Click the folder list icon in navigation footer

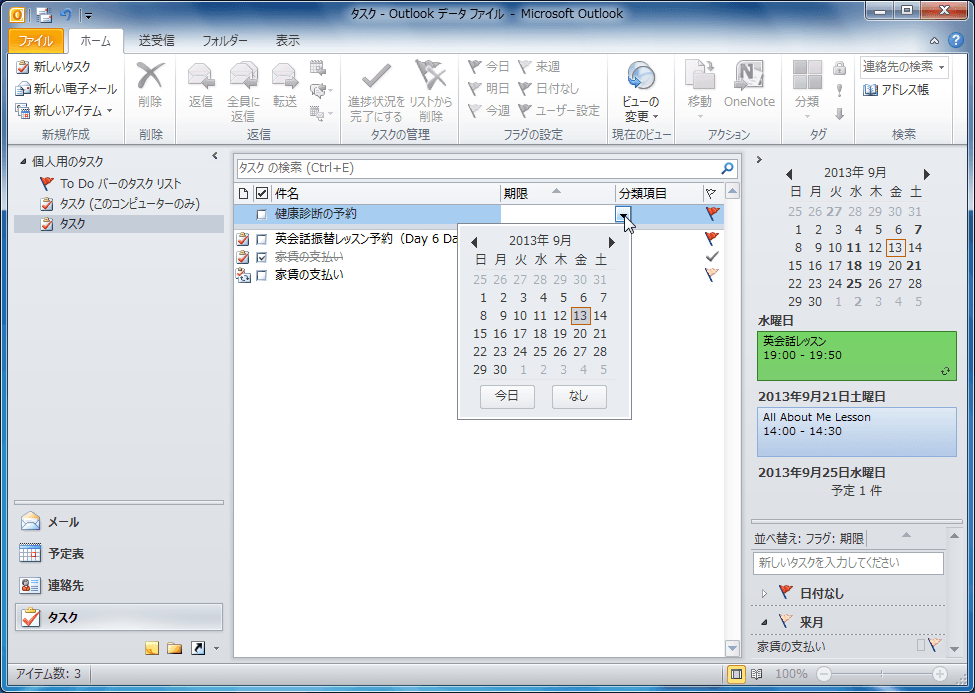[175, 648]
